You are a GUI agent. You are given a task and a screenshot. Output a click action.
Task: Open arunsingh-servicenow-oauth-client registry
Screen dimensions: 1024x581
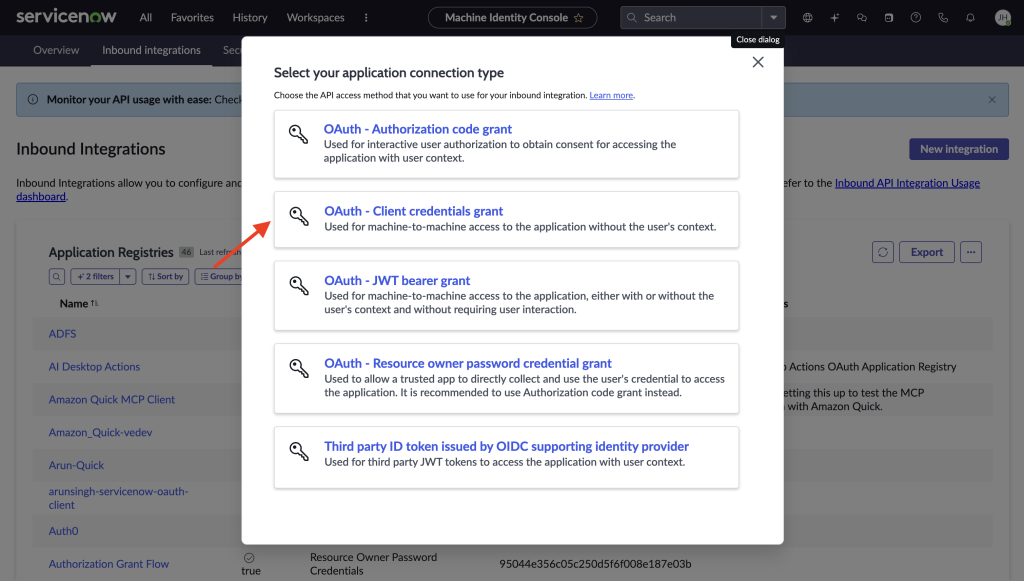click(118, 498)
